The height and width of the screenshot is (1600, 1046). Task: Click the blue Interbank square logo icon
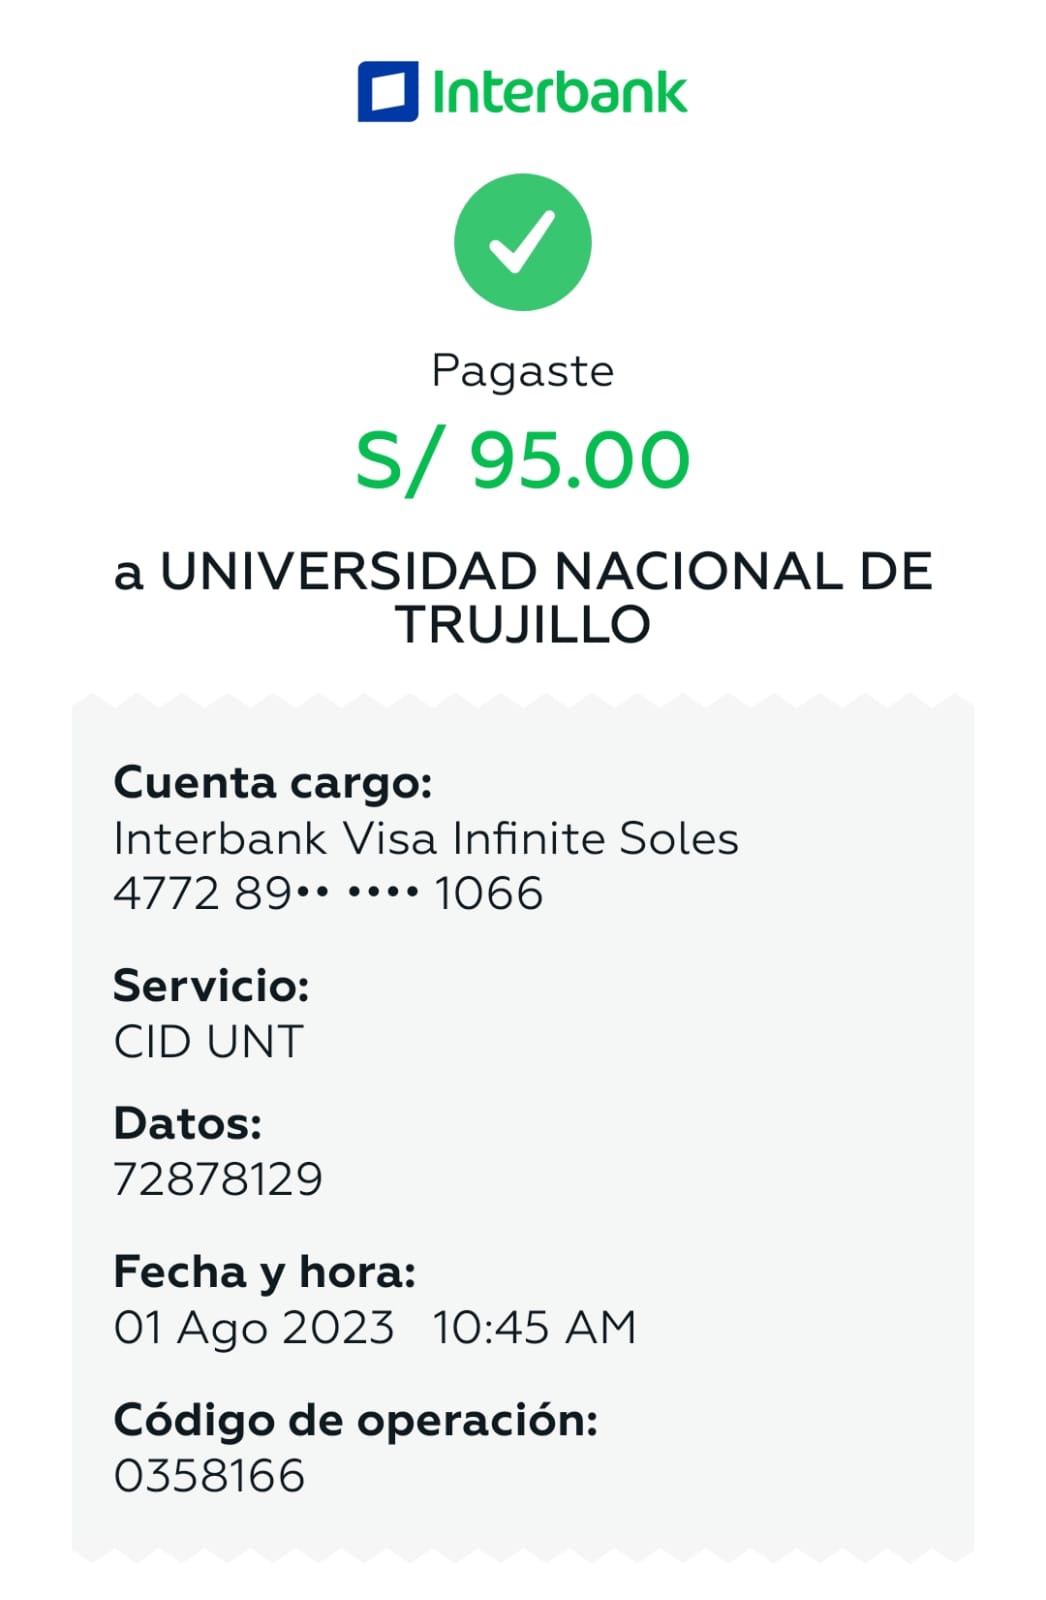point(387,92)
